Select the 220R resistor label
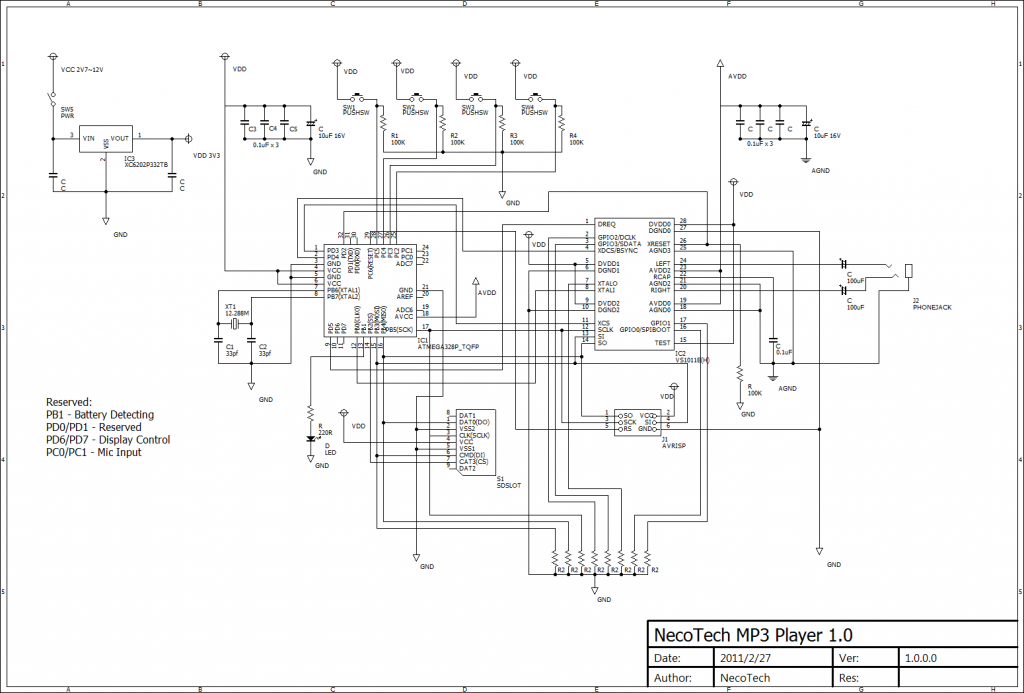The height and width of the screenshot is (693, 1024). tap(325, 432)
